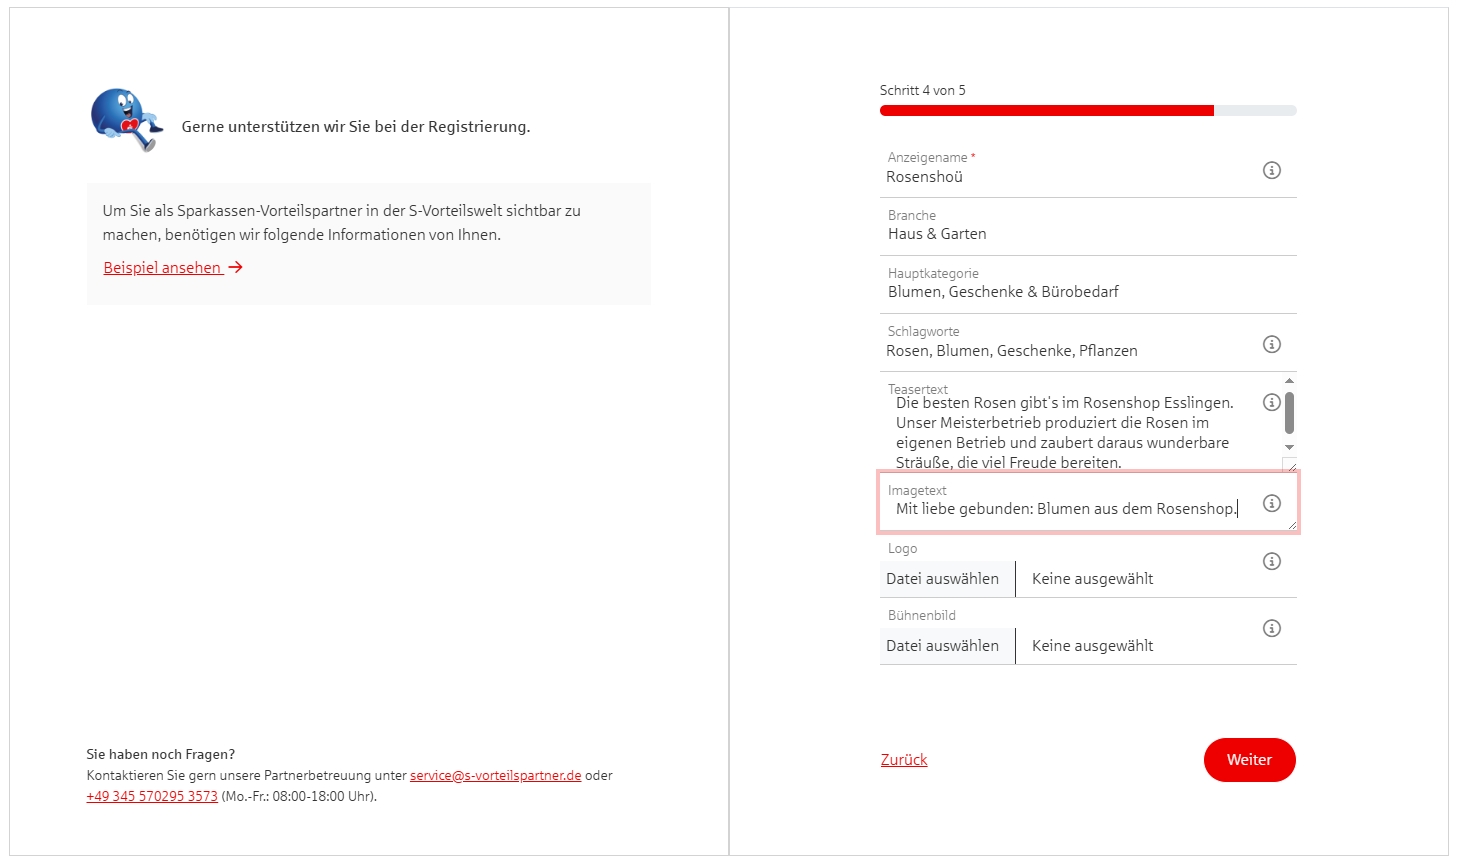Click the Teasertext scrollbar down arrow
Viewport: 1460px width, 864px height.
point(1289,447)
